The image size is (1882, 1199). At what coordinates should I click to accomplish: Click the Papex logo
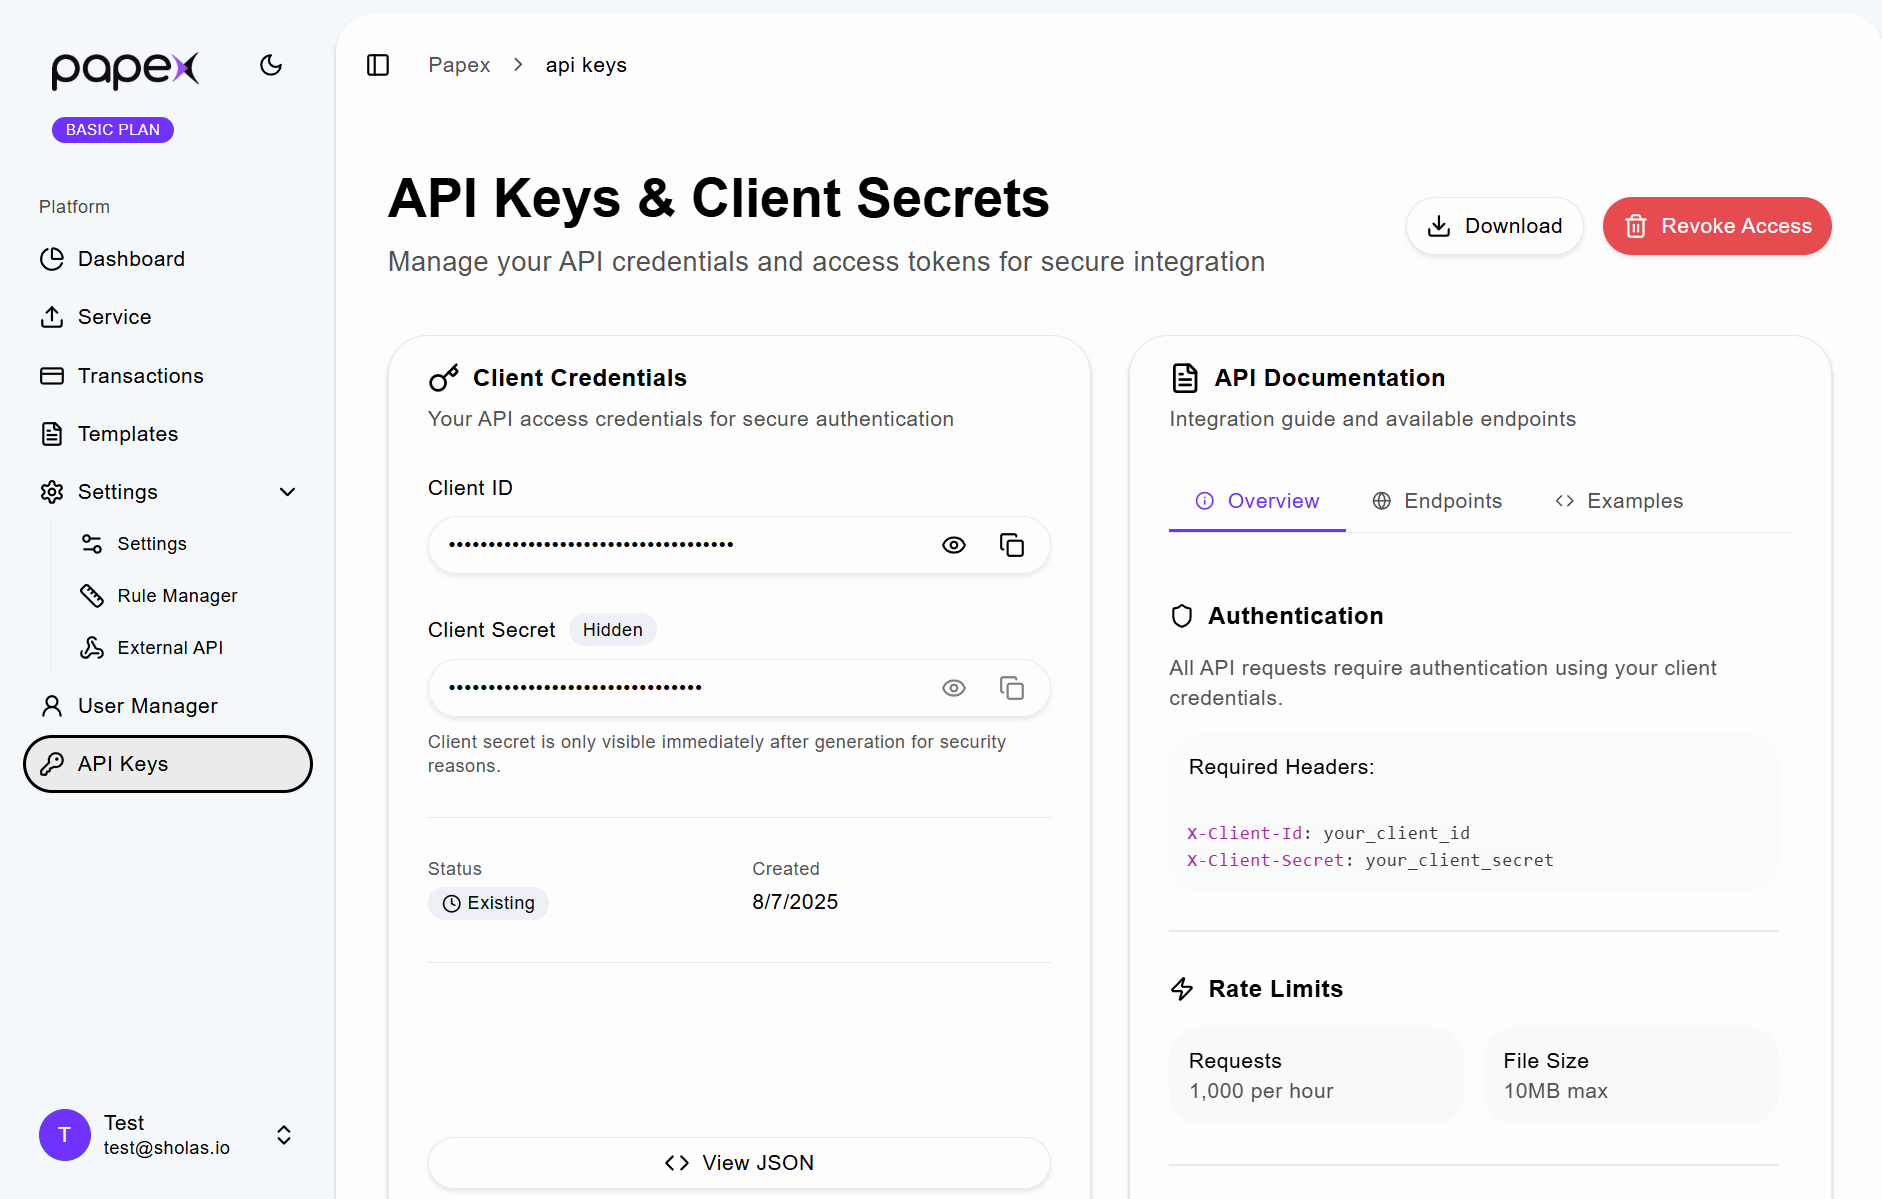click(125, 69)
